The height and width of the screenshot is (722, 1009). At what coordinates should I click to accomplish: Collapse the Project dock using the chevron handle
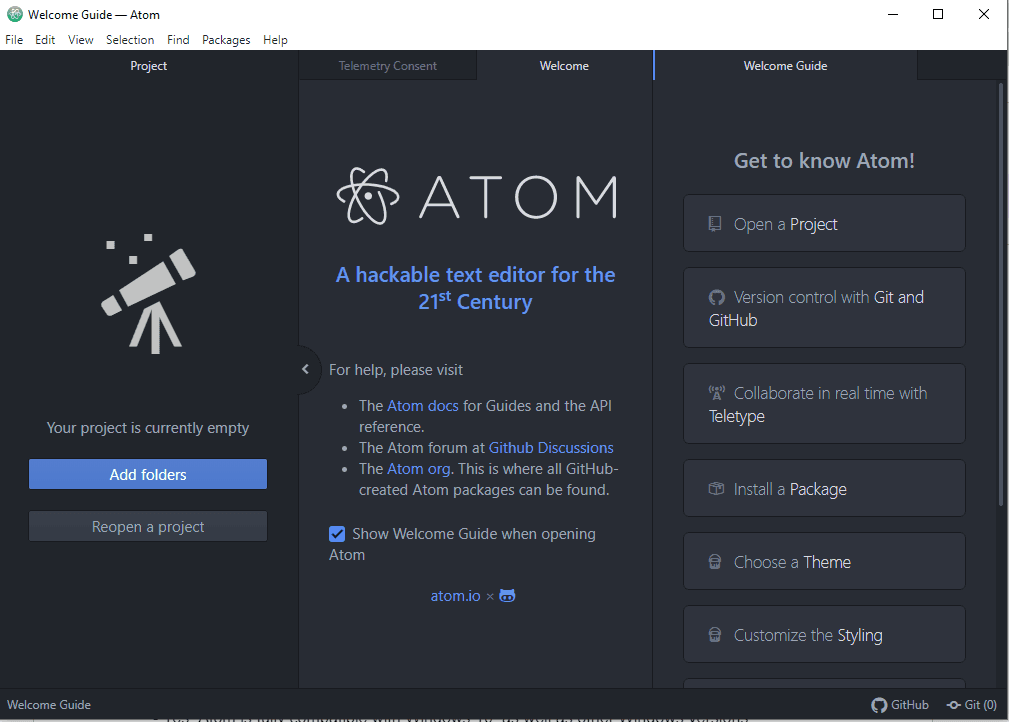(306, 369)
